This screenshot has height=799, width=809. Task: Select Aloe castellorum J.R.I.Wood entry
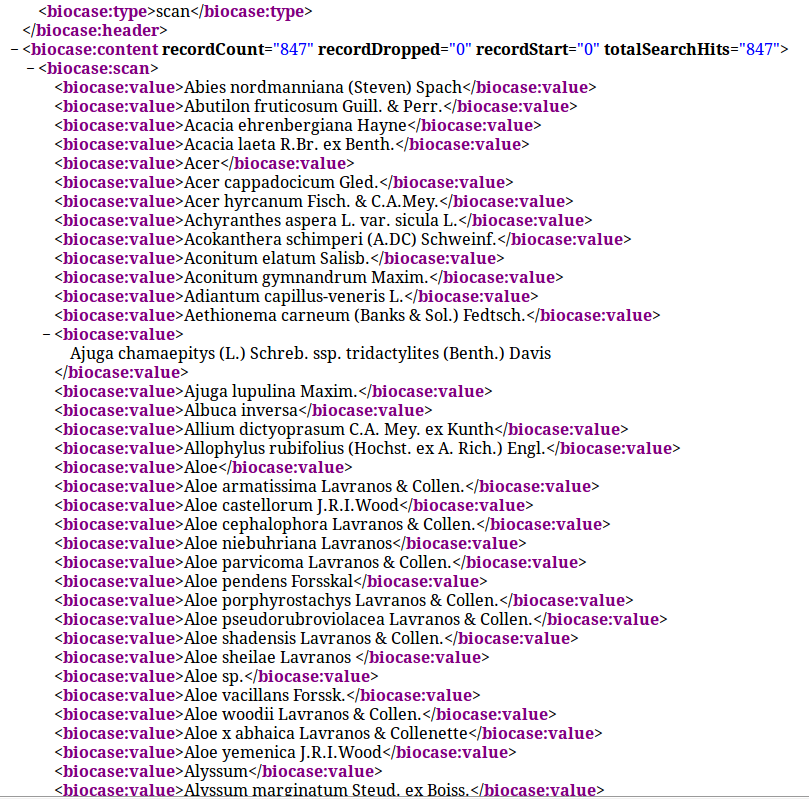point(294,506)
